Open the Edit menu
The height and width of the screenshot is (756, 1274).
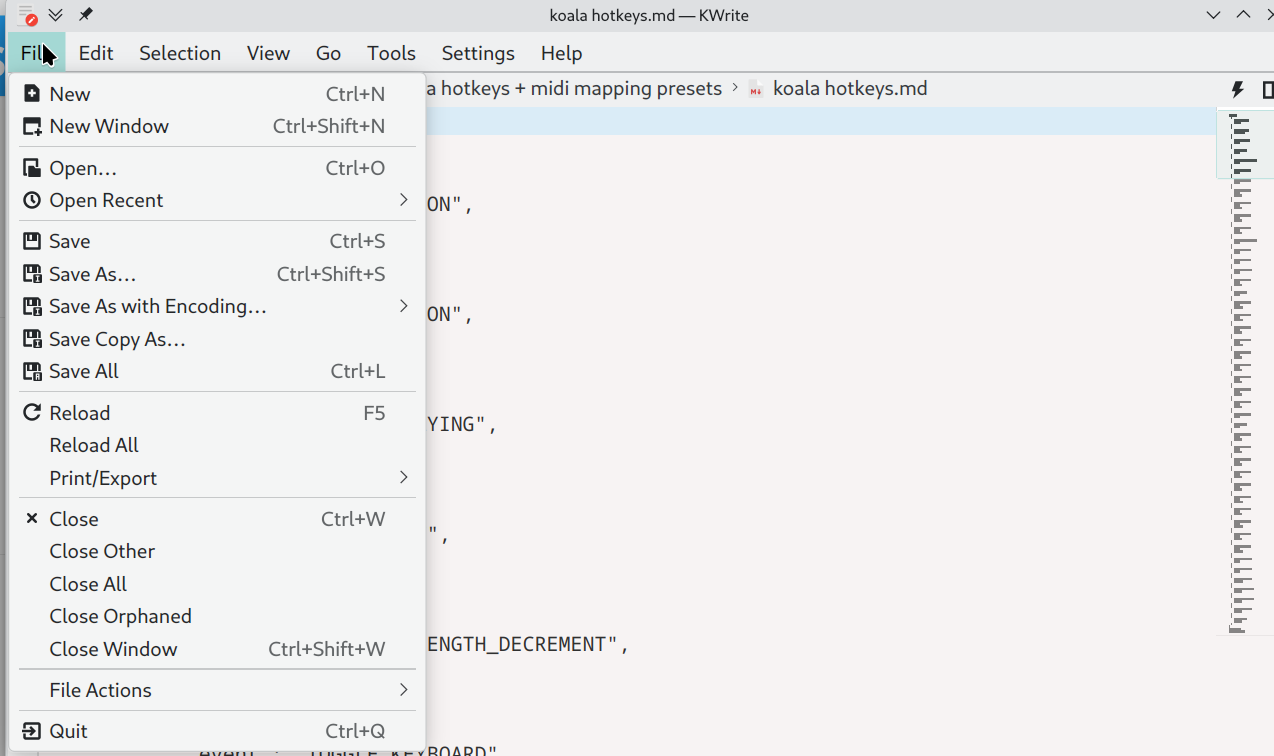(96, 53)
